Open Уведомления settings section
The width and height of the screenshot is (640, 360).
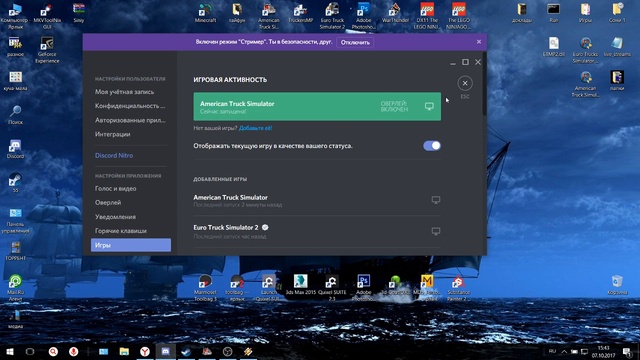[115, 217]
